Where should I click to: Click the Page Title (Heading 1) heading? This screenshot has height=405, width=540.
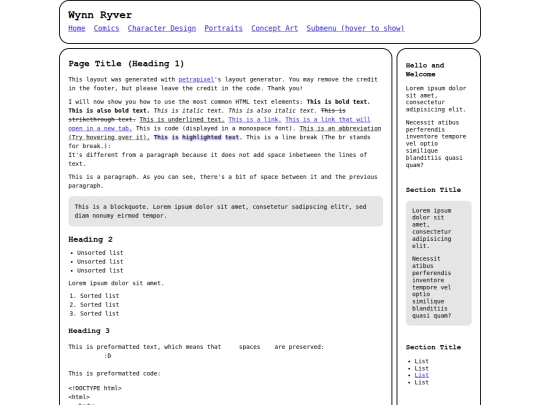126,64
